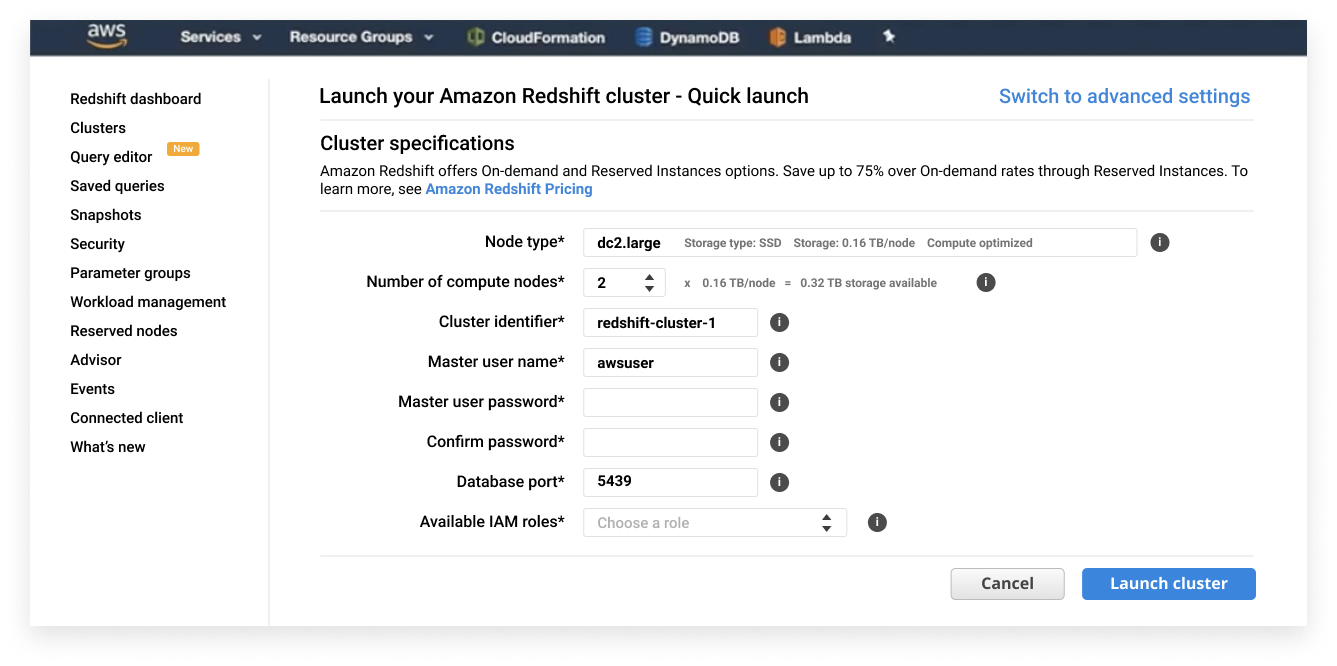The height and width of the screenshot is (666, 1337).
Task: Expand the Services dropdown menu
Action: [x=220, y=37]
